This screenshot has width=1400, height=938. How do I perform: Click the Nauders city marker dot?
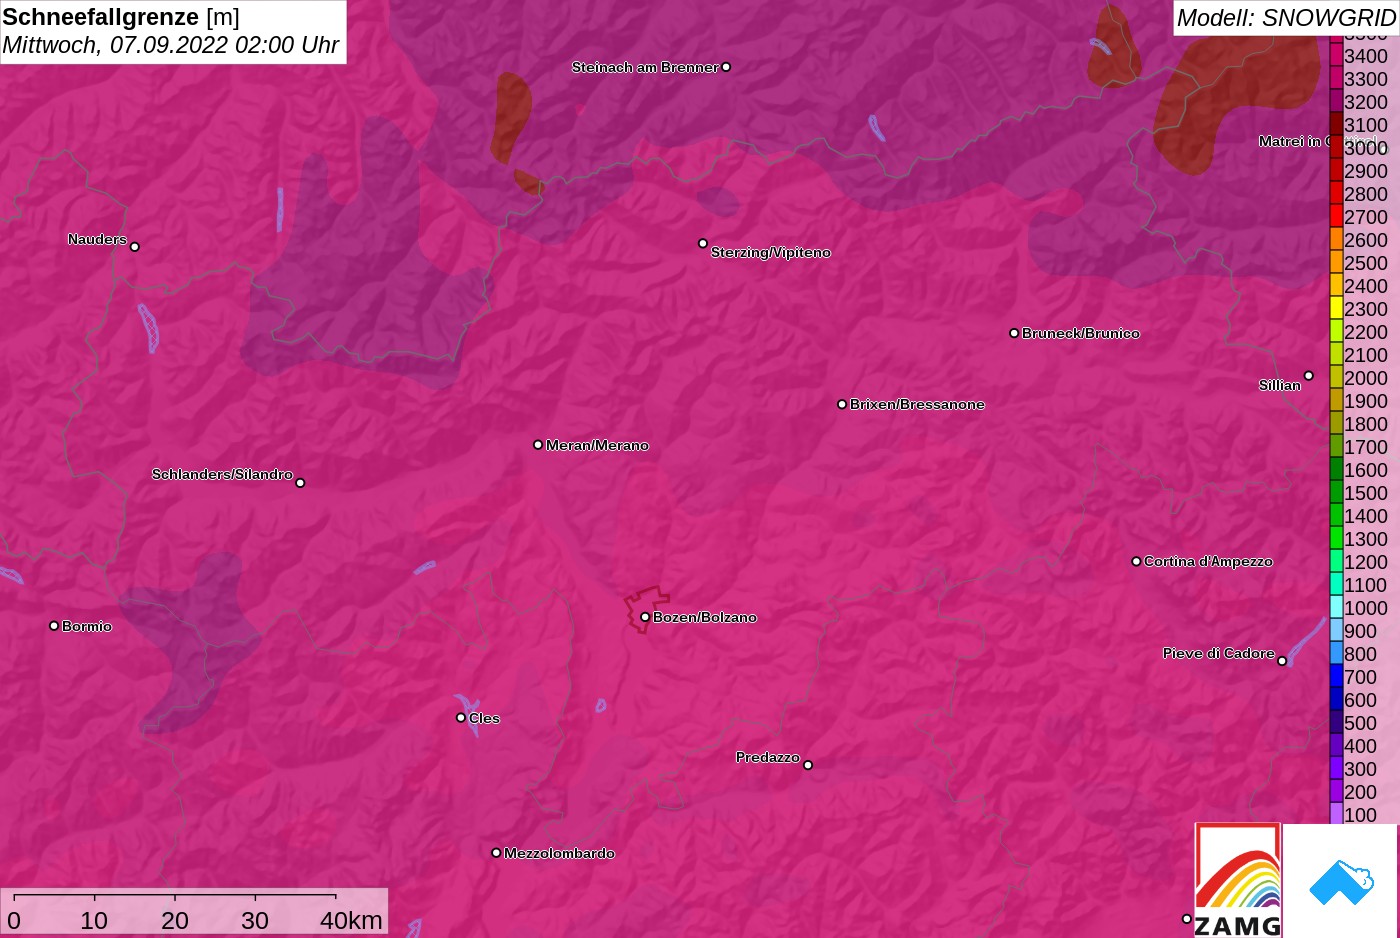click(x=135, y=246)
